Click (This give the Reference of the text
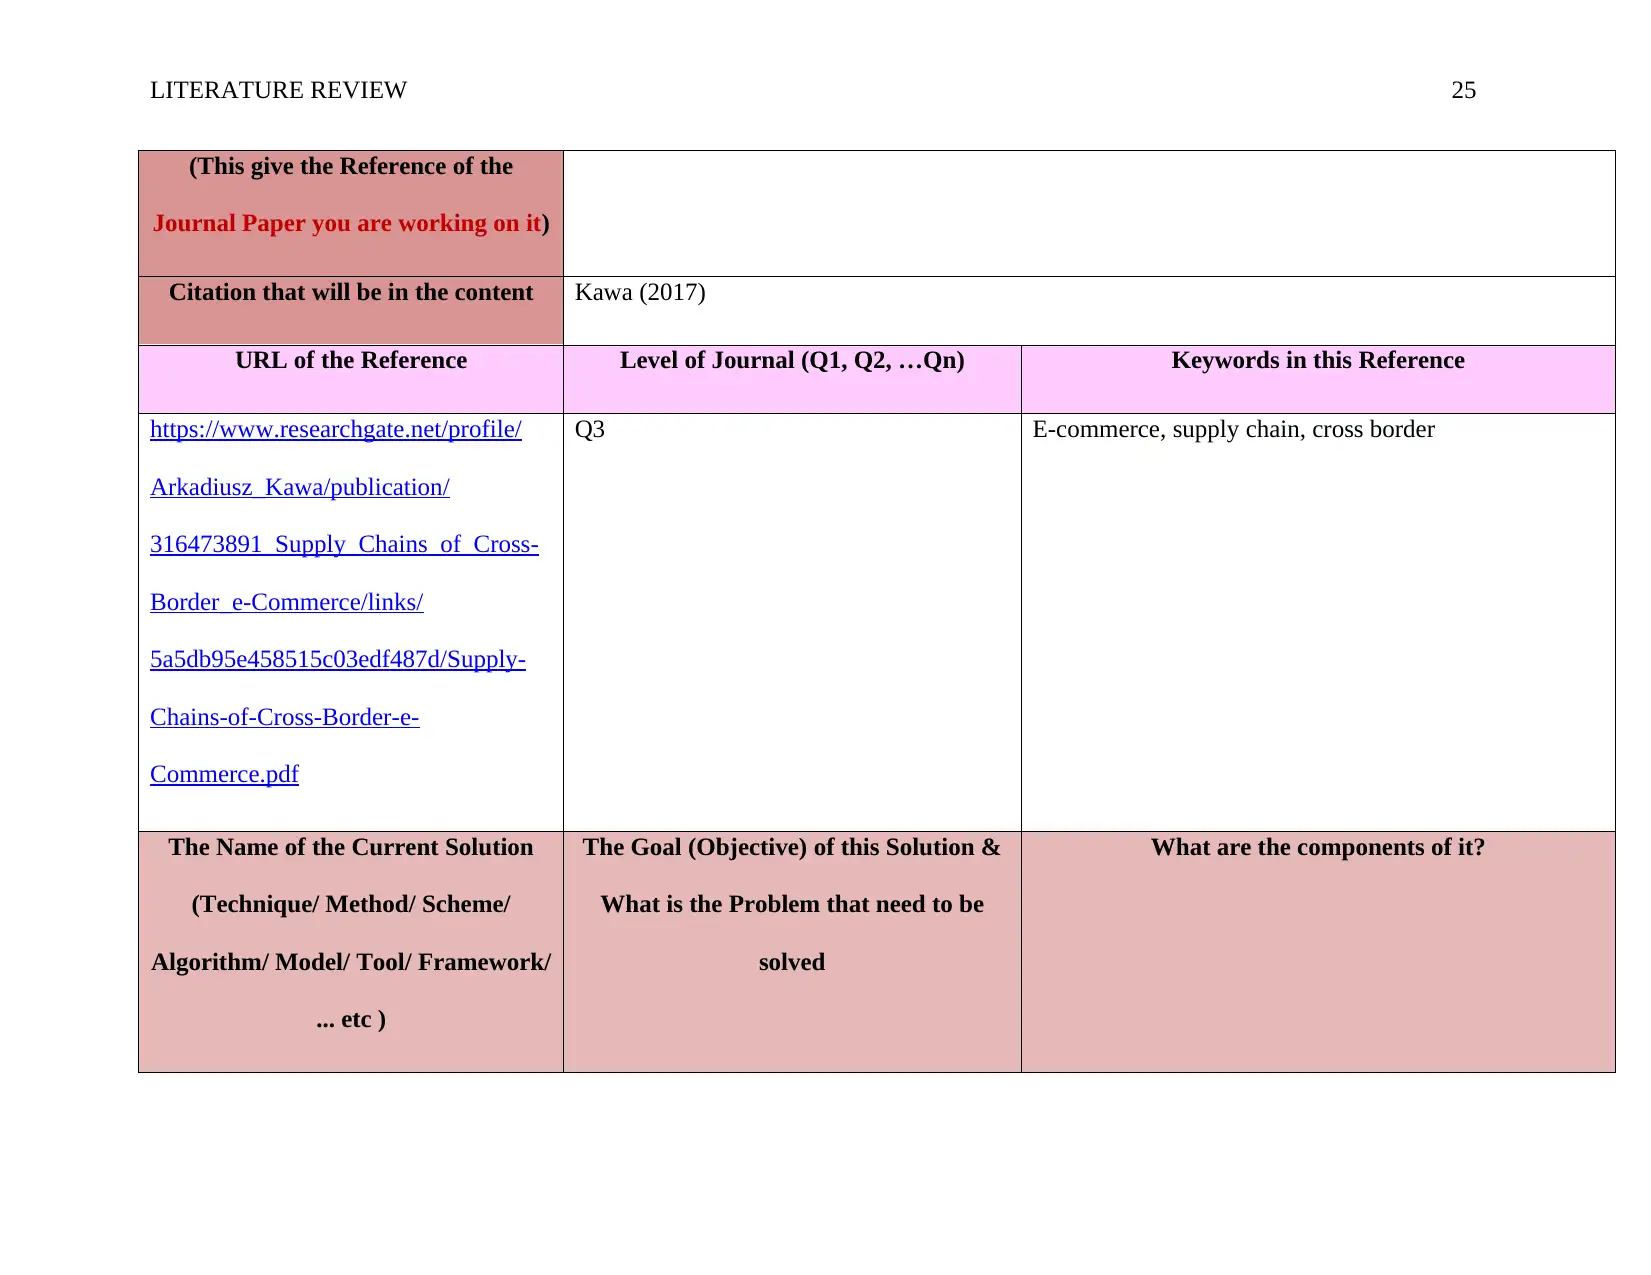The width and height of the screenshot is (1651, 1275). pyautogui.click(x=351, y=167)
